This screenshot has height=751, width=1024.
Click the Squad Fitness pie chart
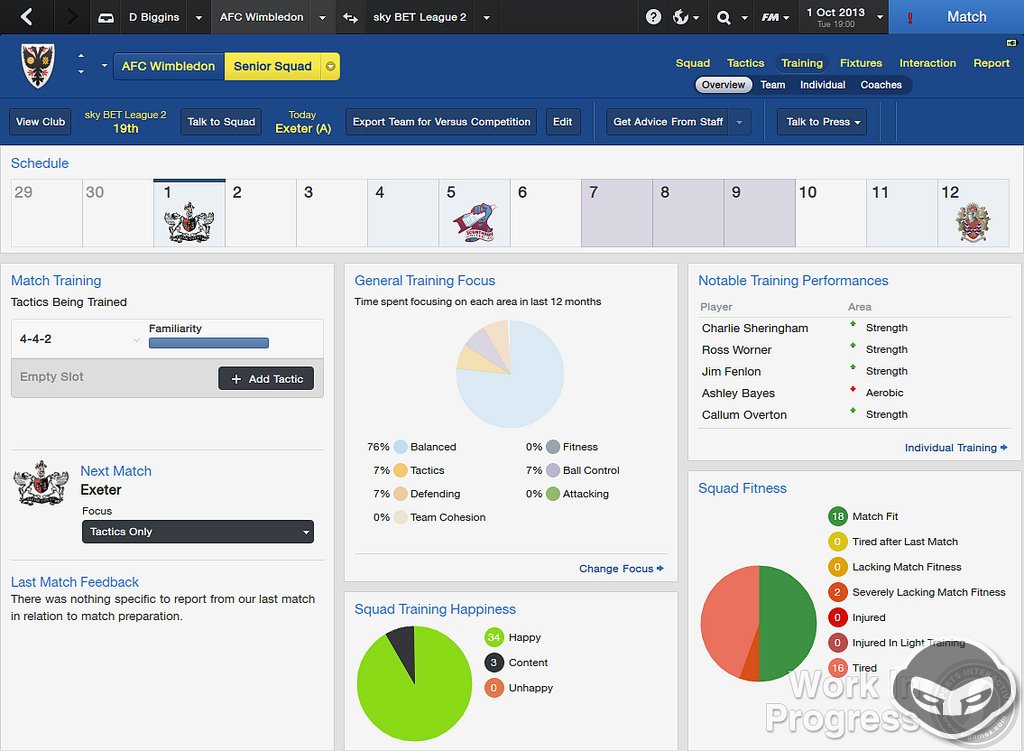(x=758, y=624)
